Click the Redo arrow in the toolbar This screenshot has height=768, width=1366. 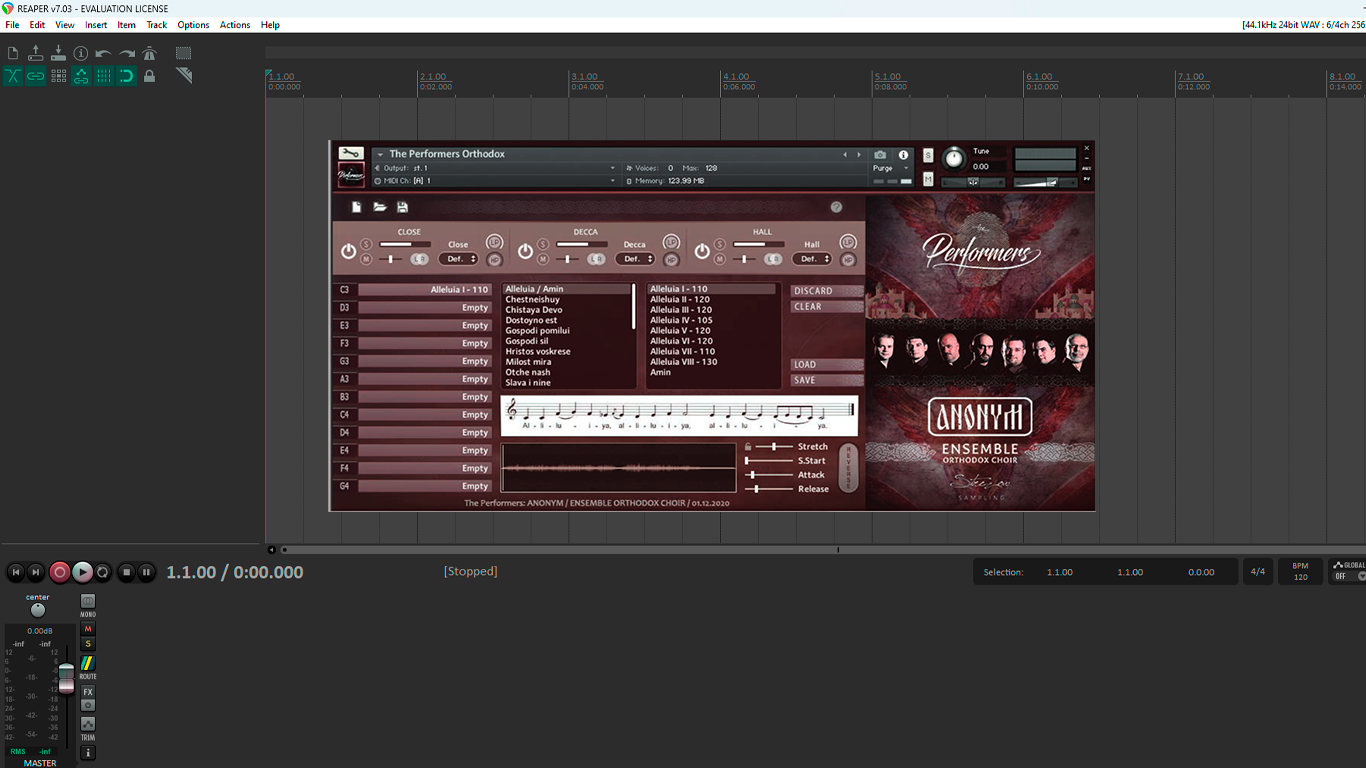tap(127, 53)
